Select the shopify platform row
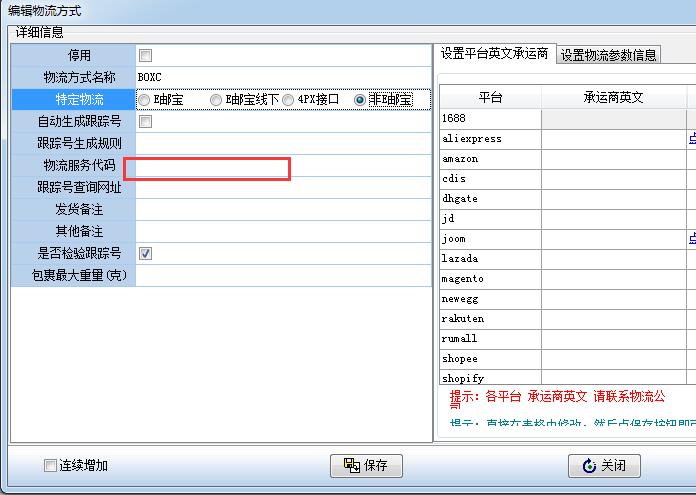Image resolution: width=696 pixels, height=495 pixels. coord(490,378)
